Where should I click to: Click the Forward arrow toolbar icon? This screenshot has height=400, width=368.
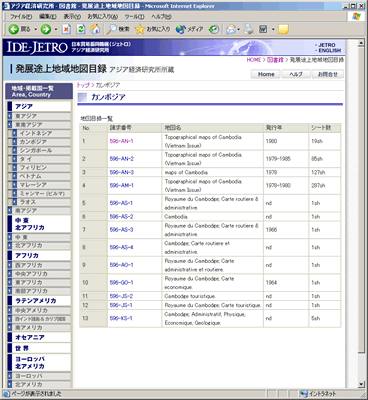click(46, 29)
